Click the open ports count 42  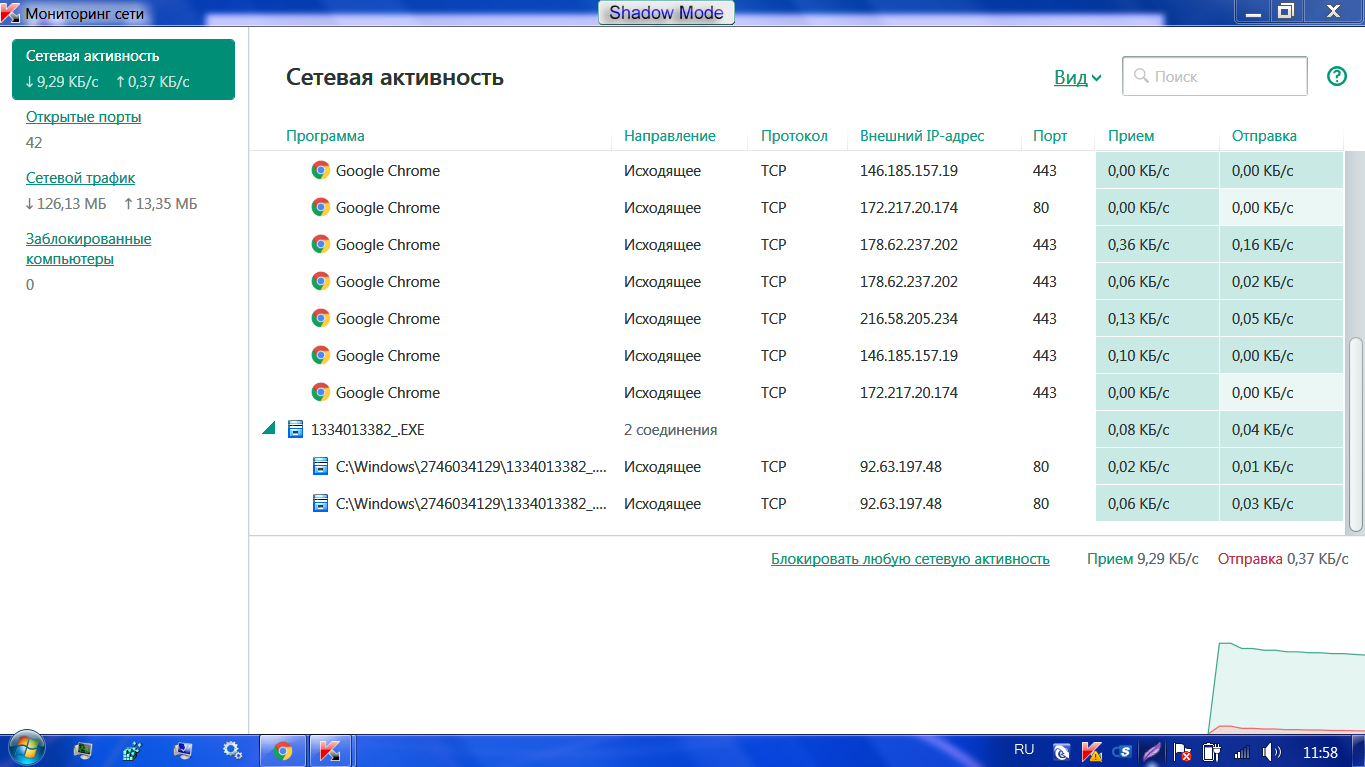point(34,143)
